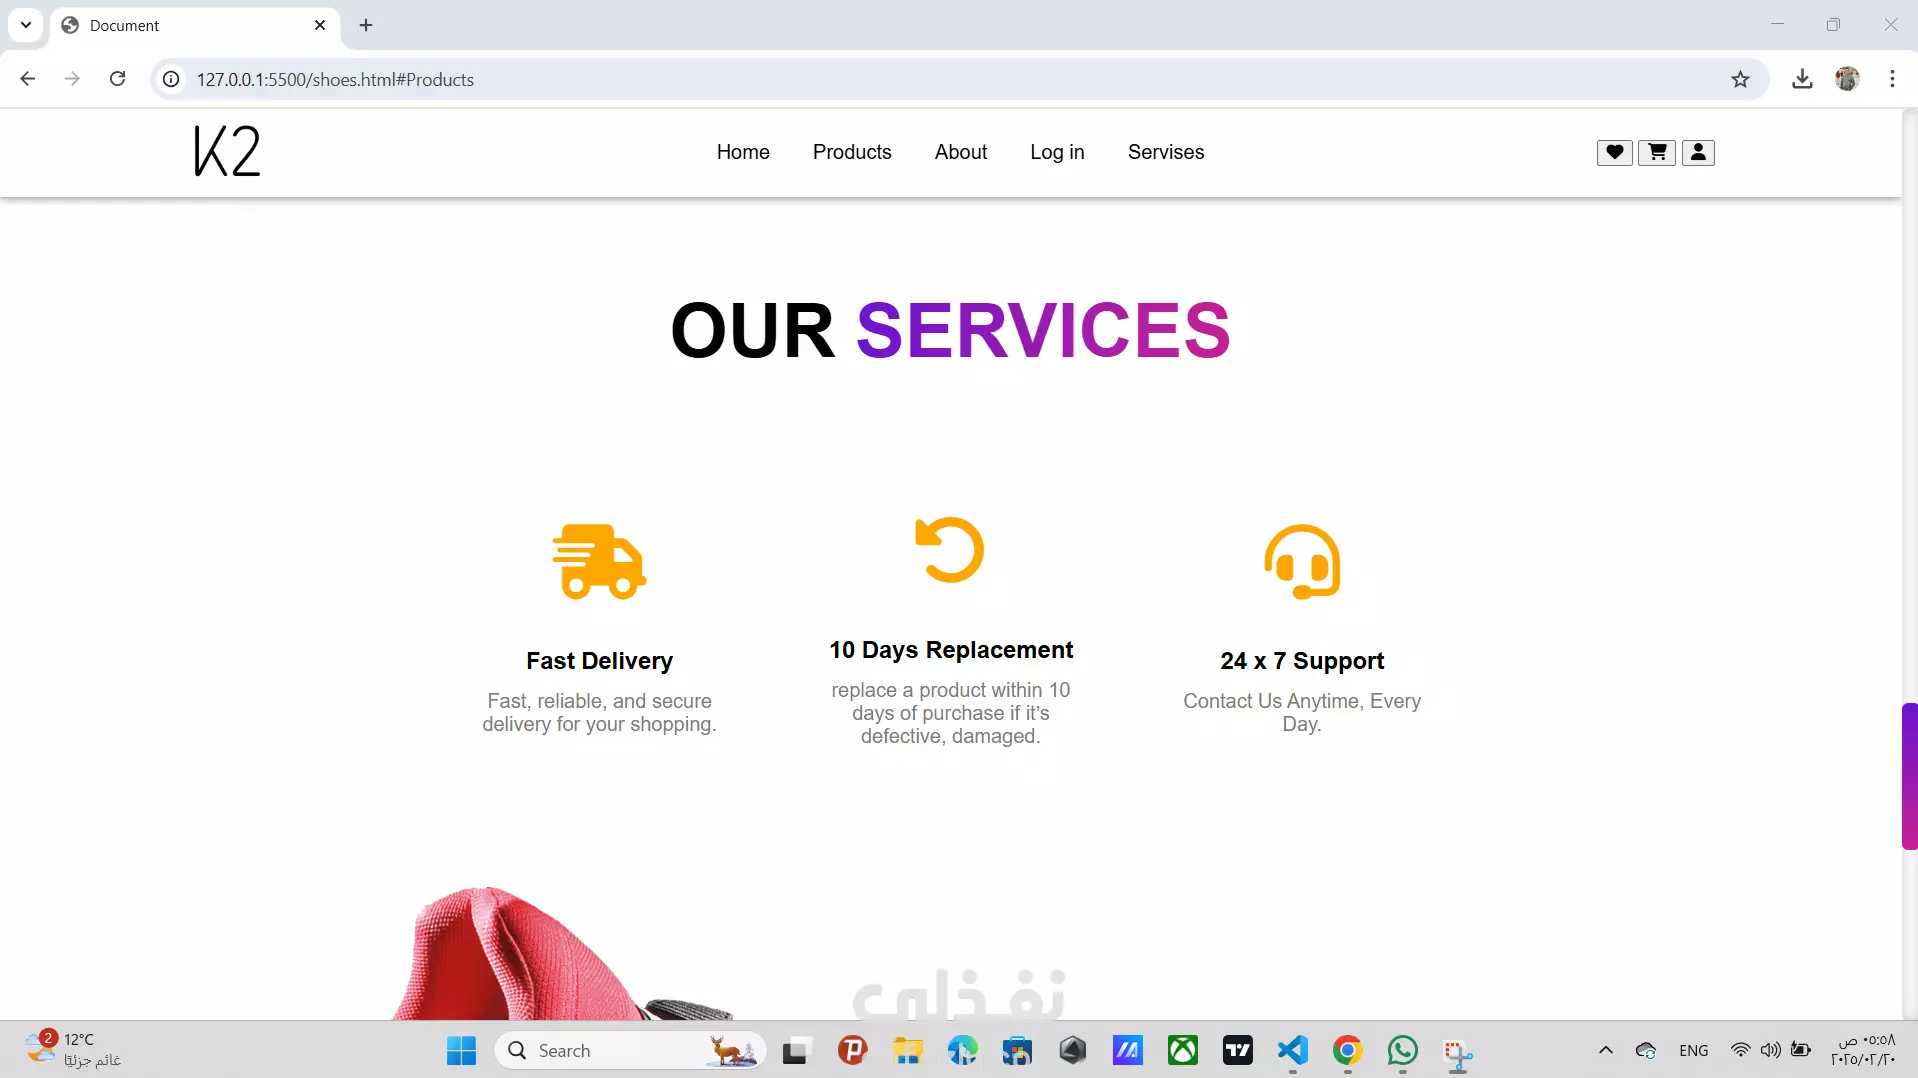1918x1078 pixels.
Task: Open the browser downloads
Action: tap(1802, 79)
